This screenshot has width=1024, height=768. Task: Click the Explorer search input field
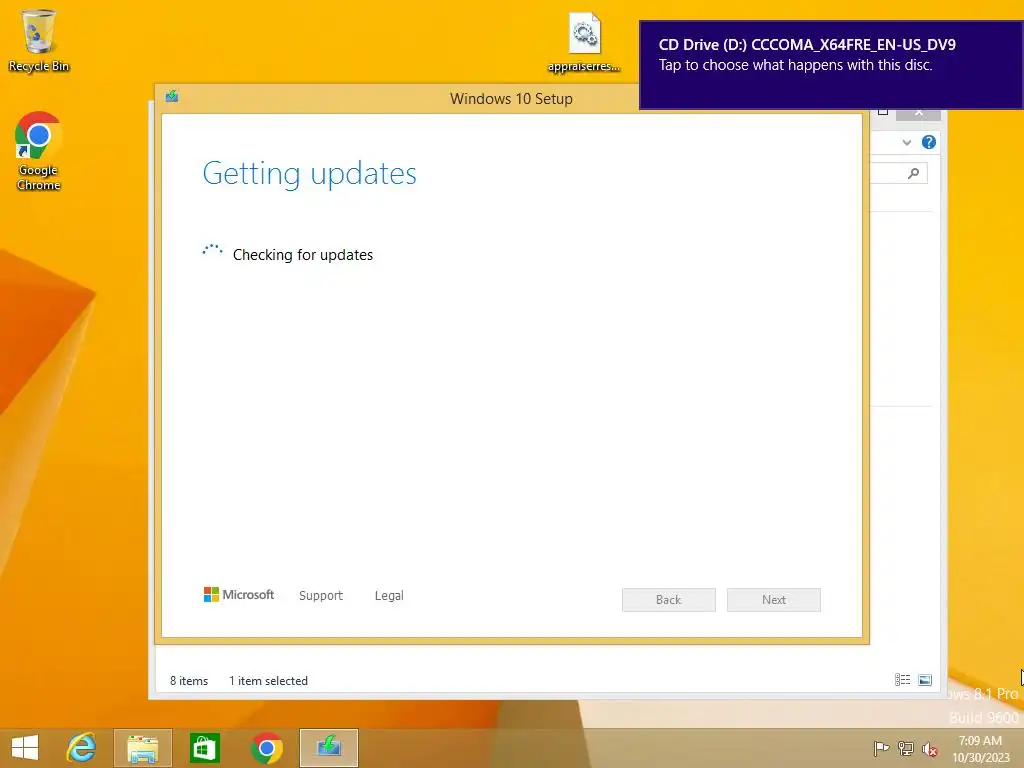tap(899, 173)
